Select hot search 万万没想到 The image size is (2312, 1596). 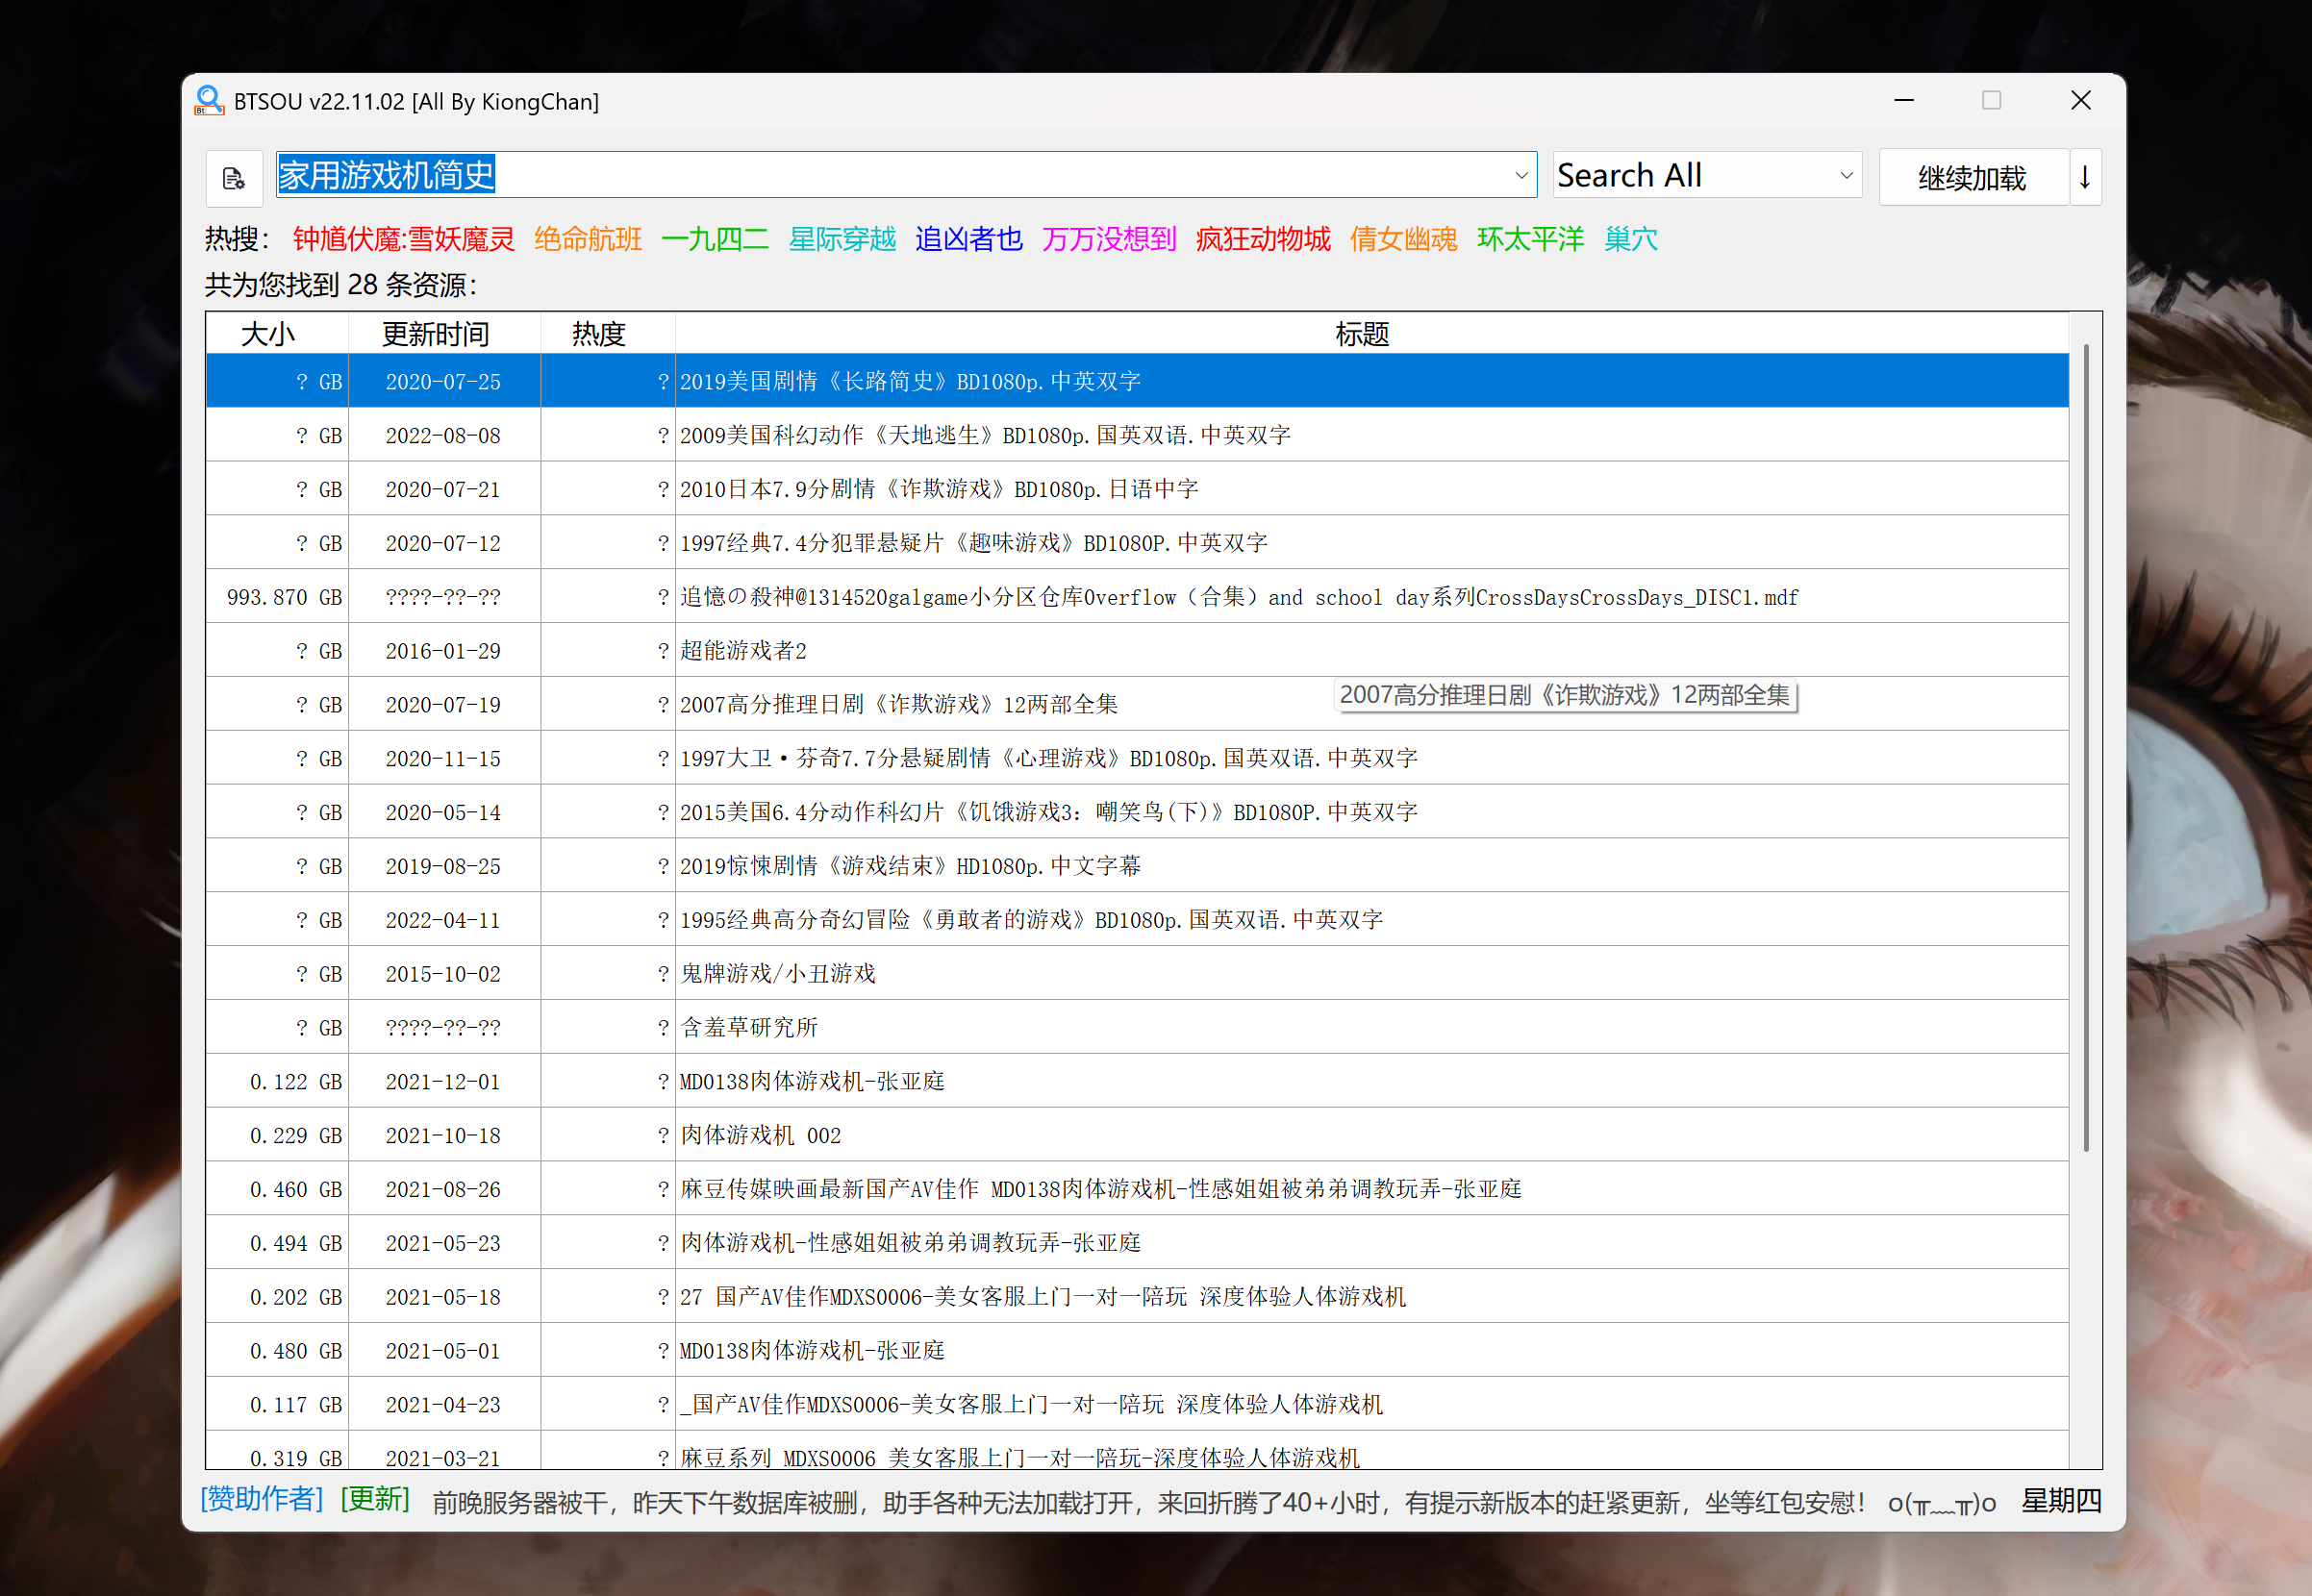pyautogui.click(x=1109, y=239)
